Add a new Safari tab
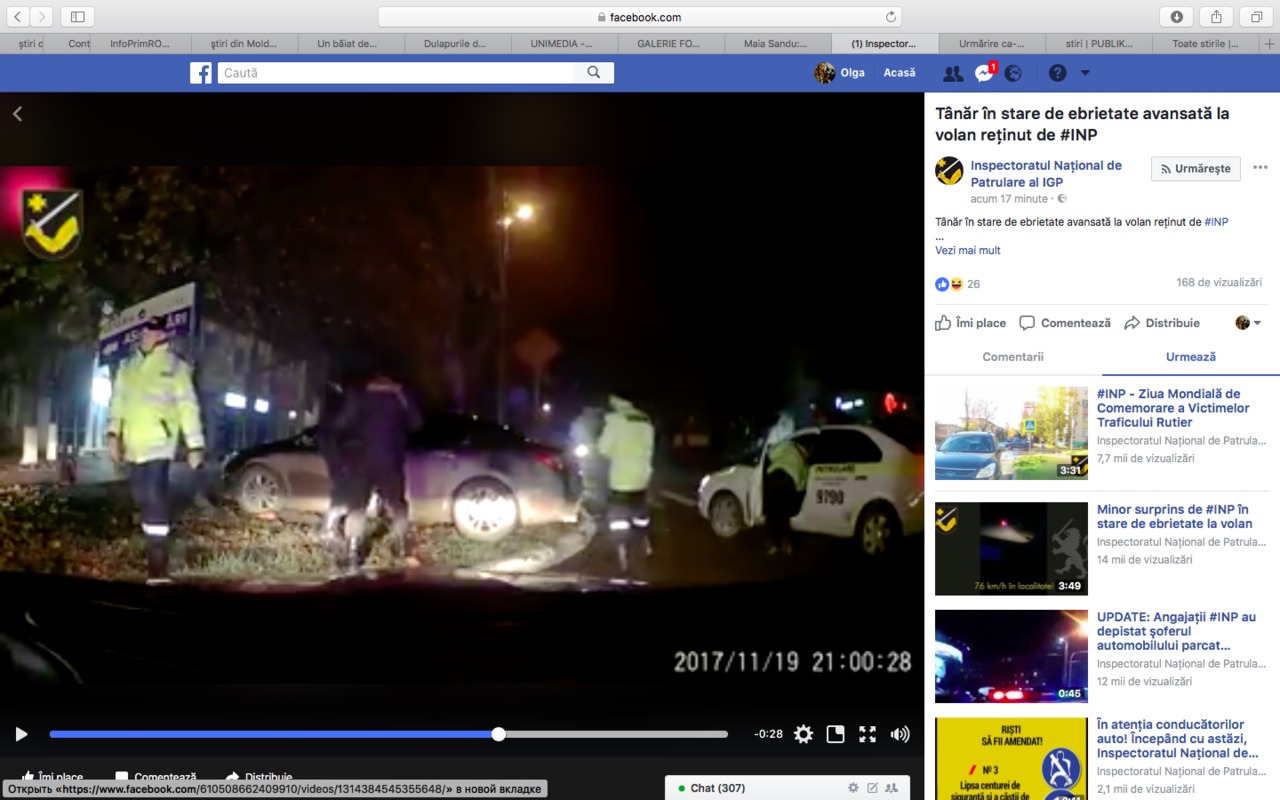Screen dimensions: 1280x800 (1270, 44)
